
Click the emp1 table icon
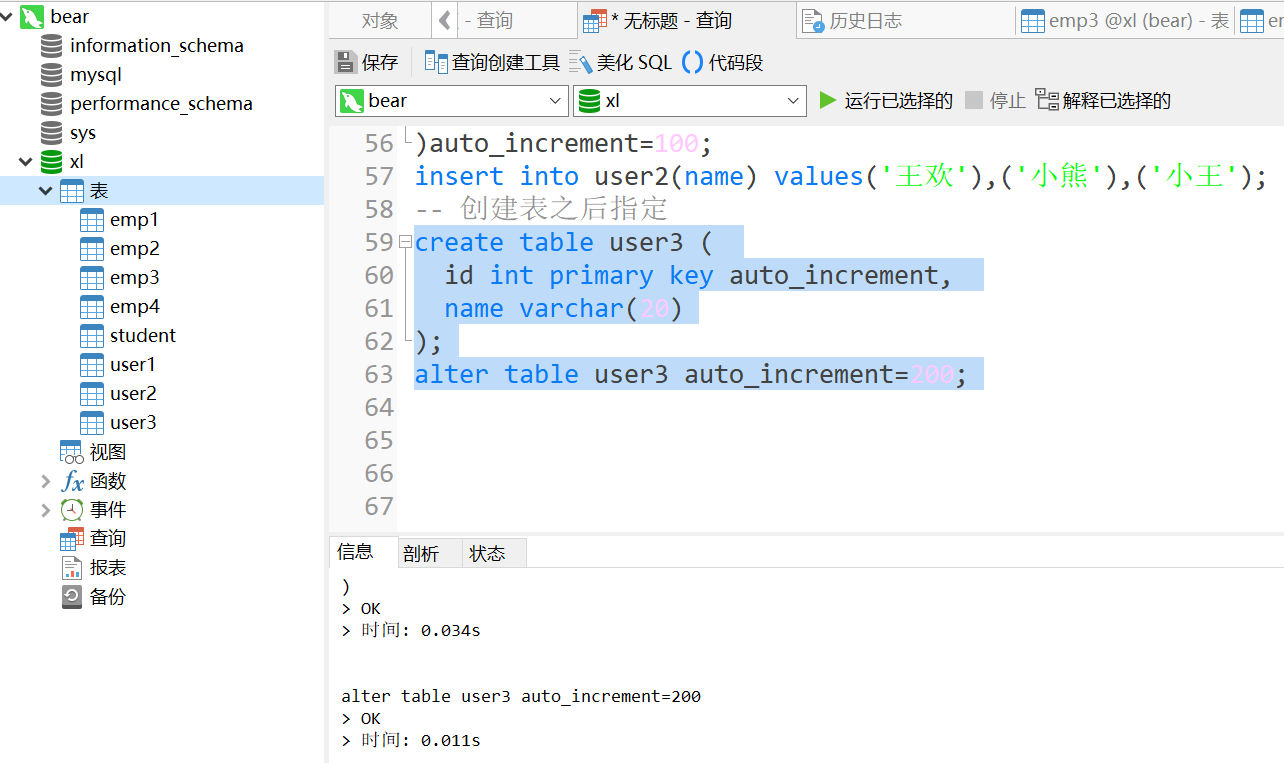(92, 220)
